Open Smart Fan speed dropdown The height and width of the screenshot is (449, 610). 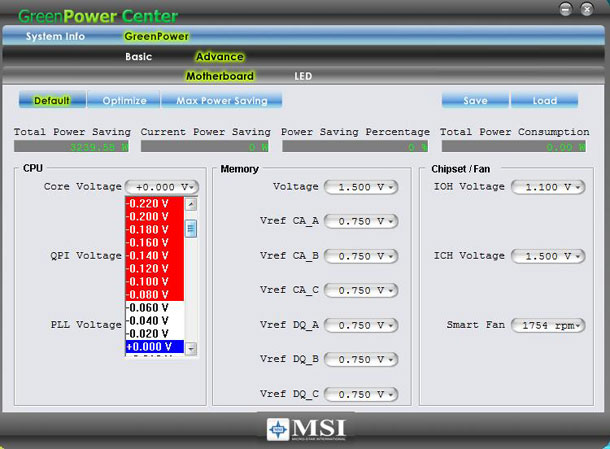pyautogui.click(x=548, y=326)
